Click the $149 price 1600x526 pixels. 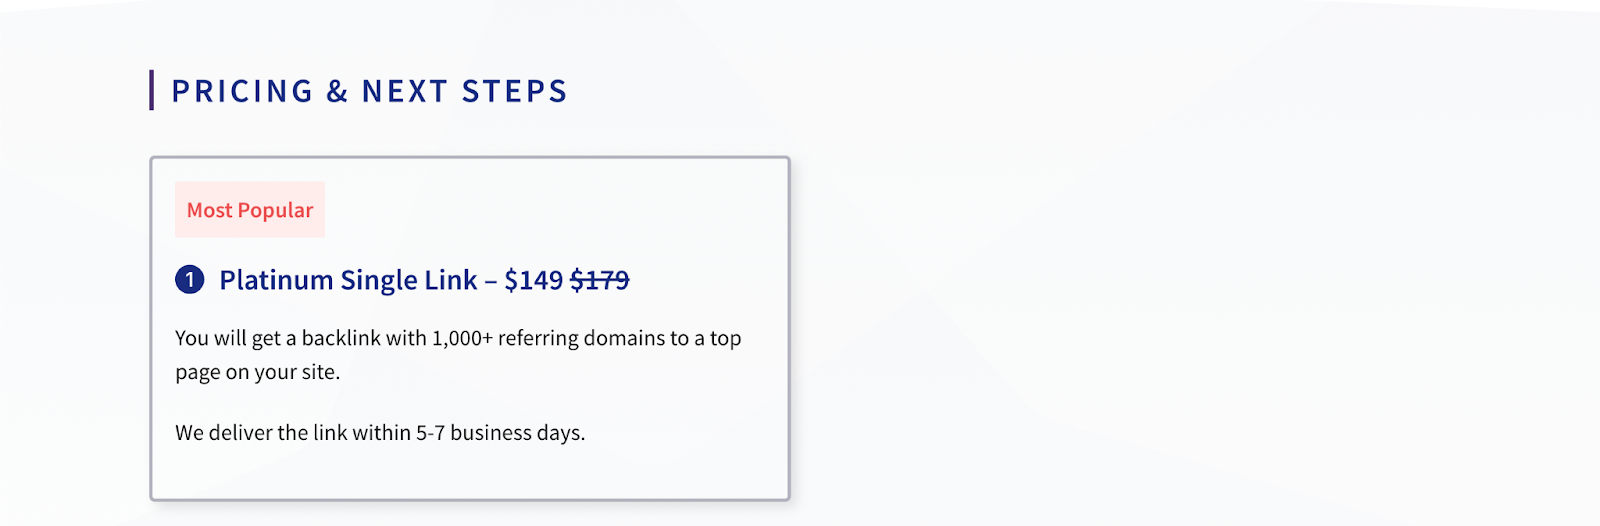tap(533, 280)
